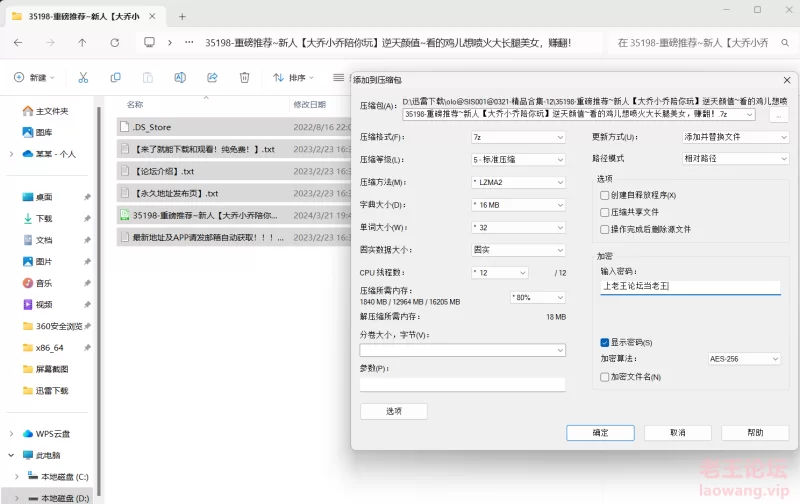
Task: Enable 操作完成后删除源文件 checkbox
Action: click(x=604, y=229)
